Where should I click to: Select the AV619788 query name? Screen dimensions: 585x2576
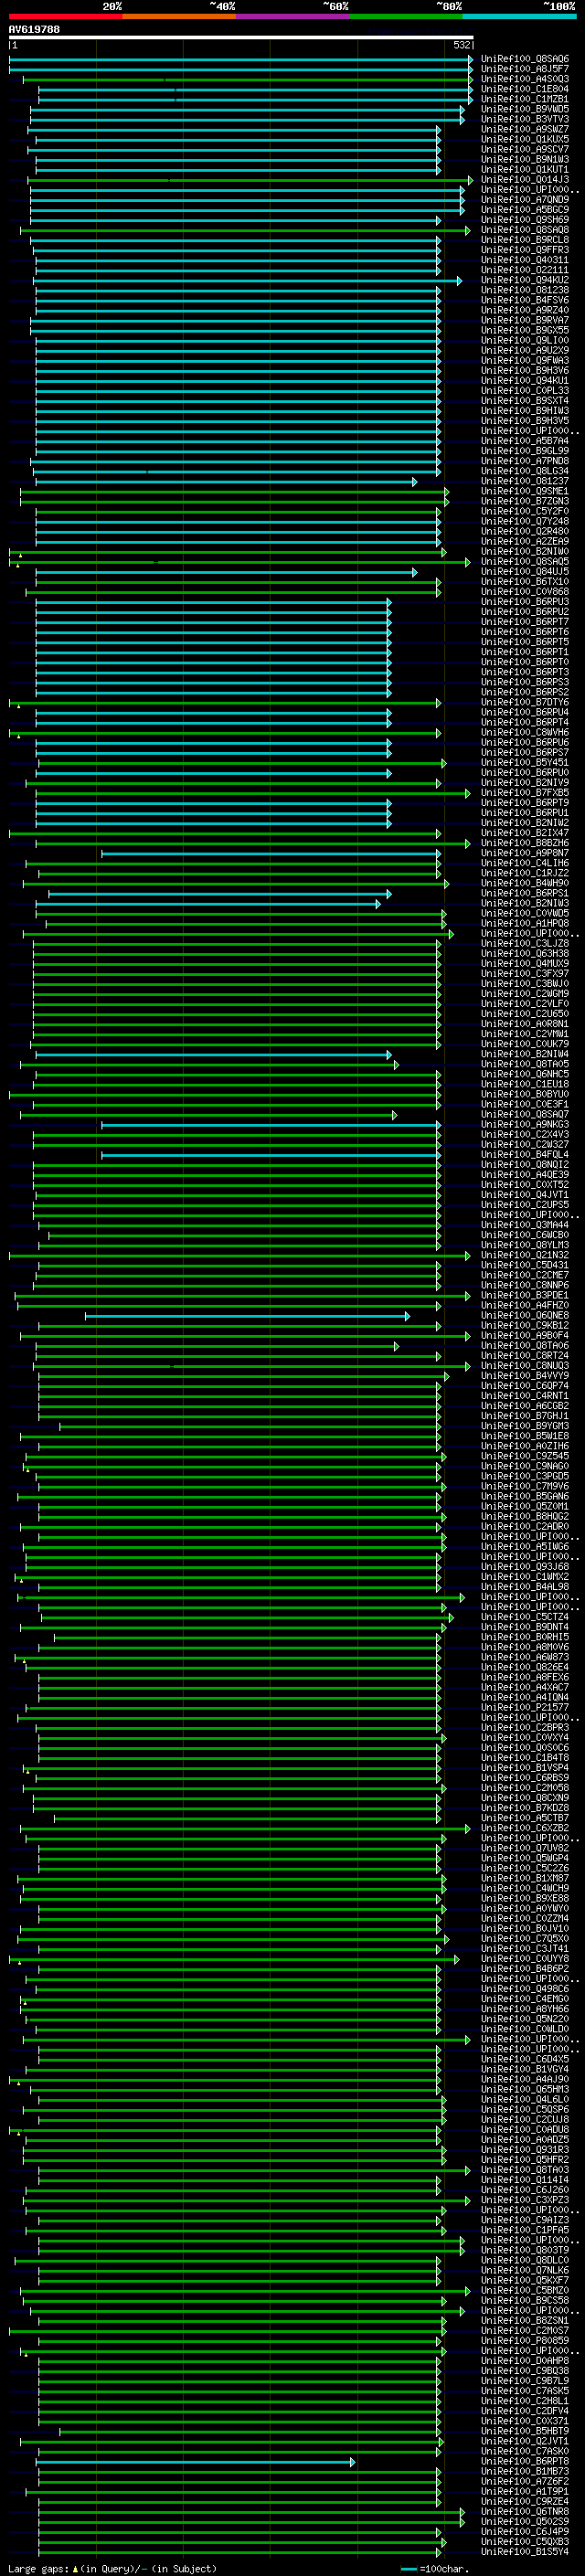(x=34, y=30)
